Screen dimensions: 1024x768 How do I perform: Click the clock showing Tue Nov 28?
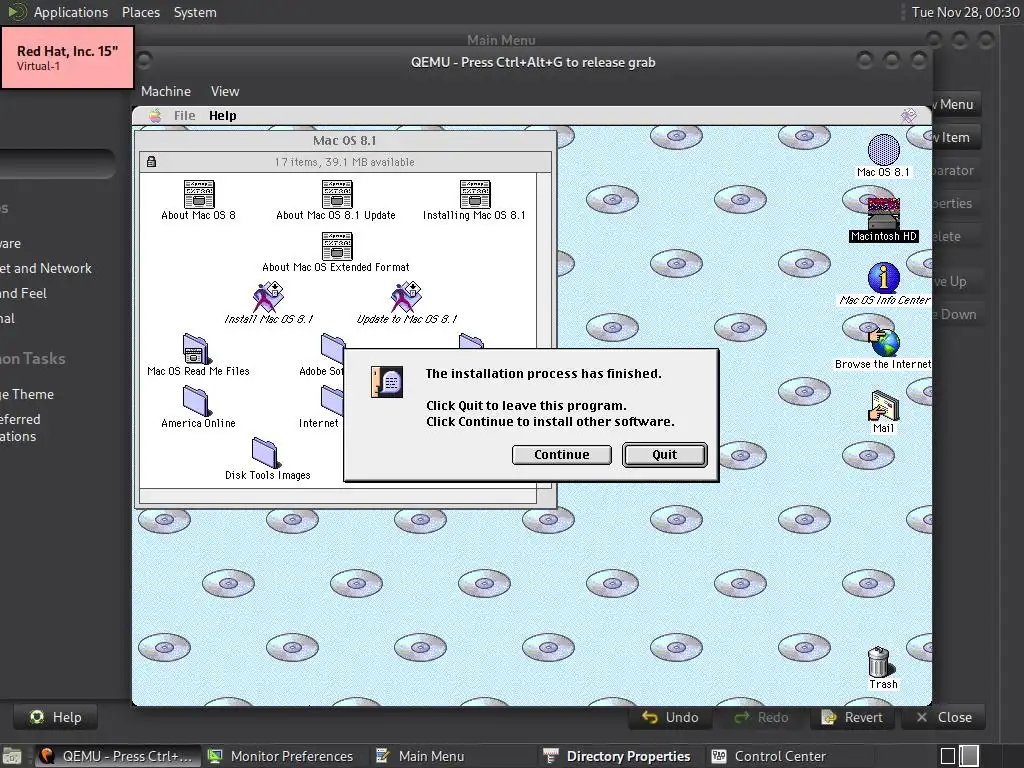pyautogui.click(x=965, y=12)
